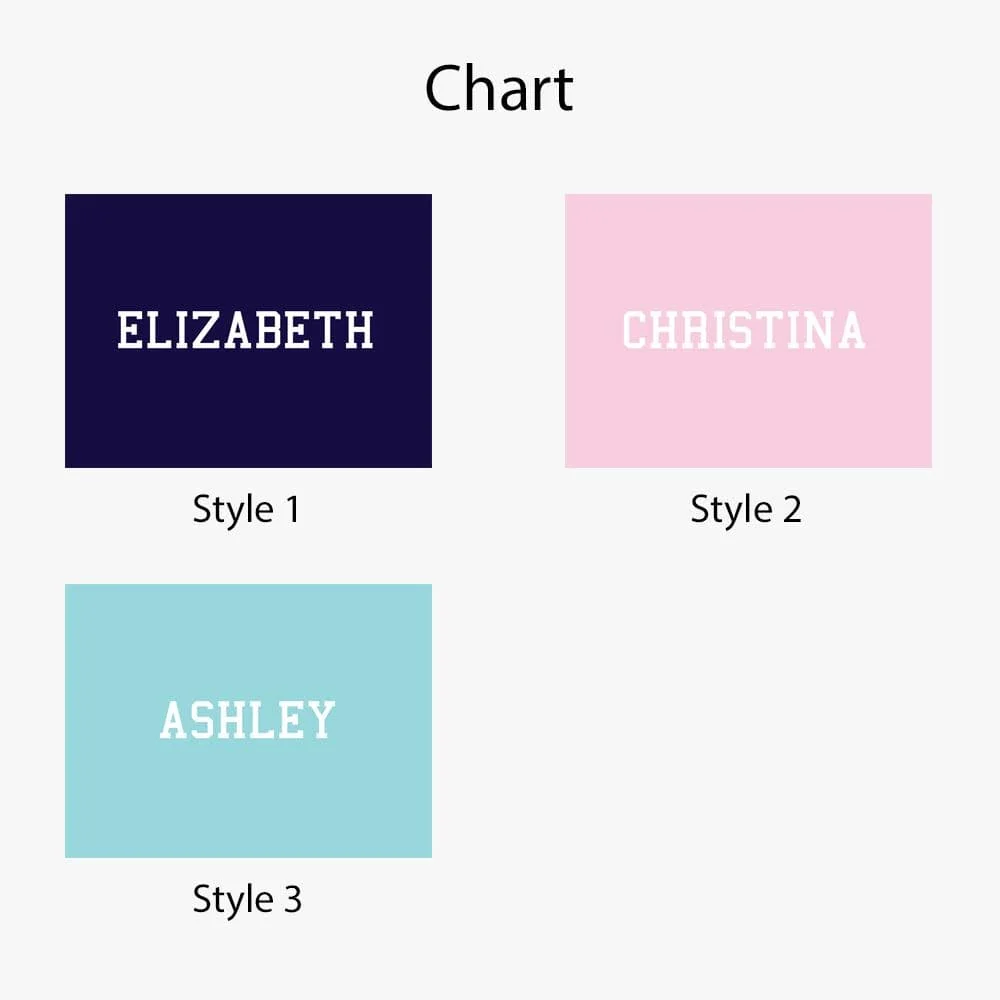This screenshot has width=1000, height=1000.
Task: Click the CHRISTINA name text
Action: coord(744,330)
